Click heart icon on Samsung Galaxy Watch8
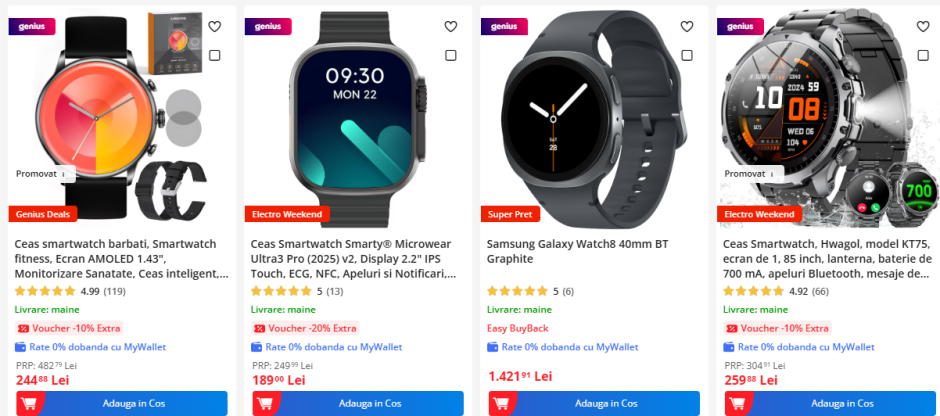This screenshot has width=940, height=416. pyautogui.click(x=687, y=26)
